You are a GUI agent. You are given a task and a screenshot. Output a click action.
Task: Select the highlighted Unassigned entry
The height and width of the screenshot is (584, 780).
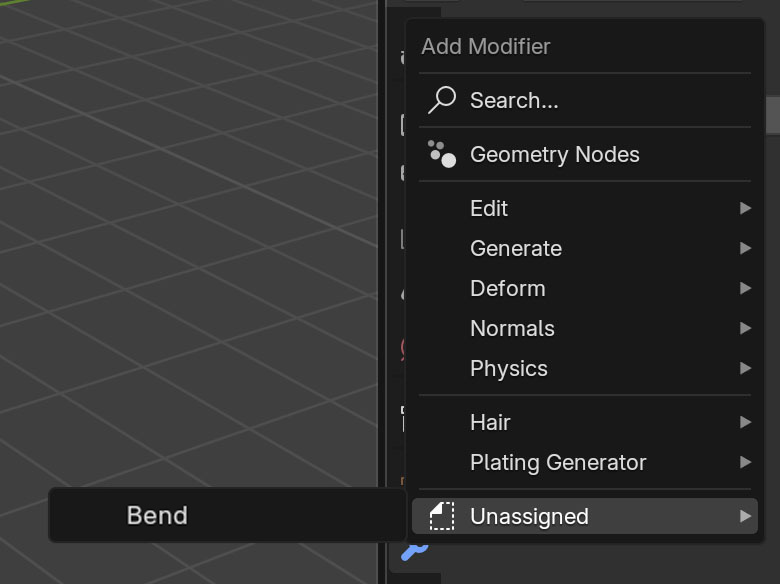point(585,516)
